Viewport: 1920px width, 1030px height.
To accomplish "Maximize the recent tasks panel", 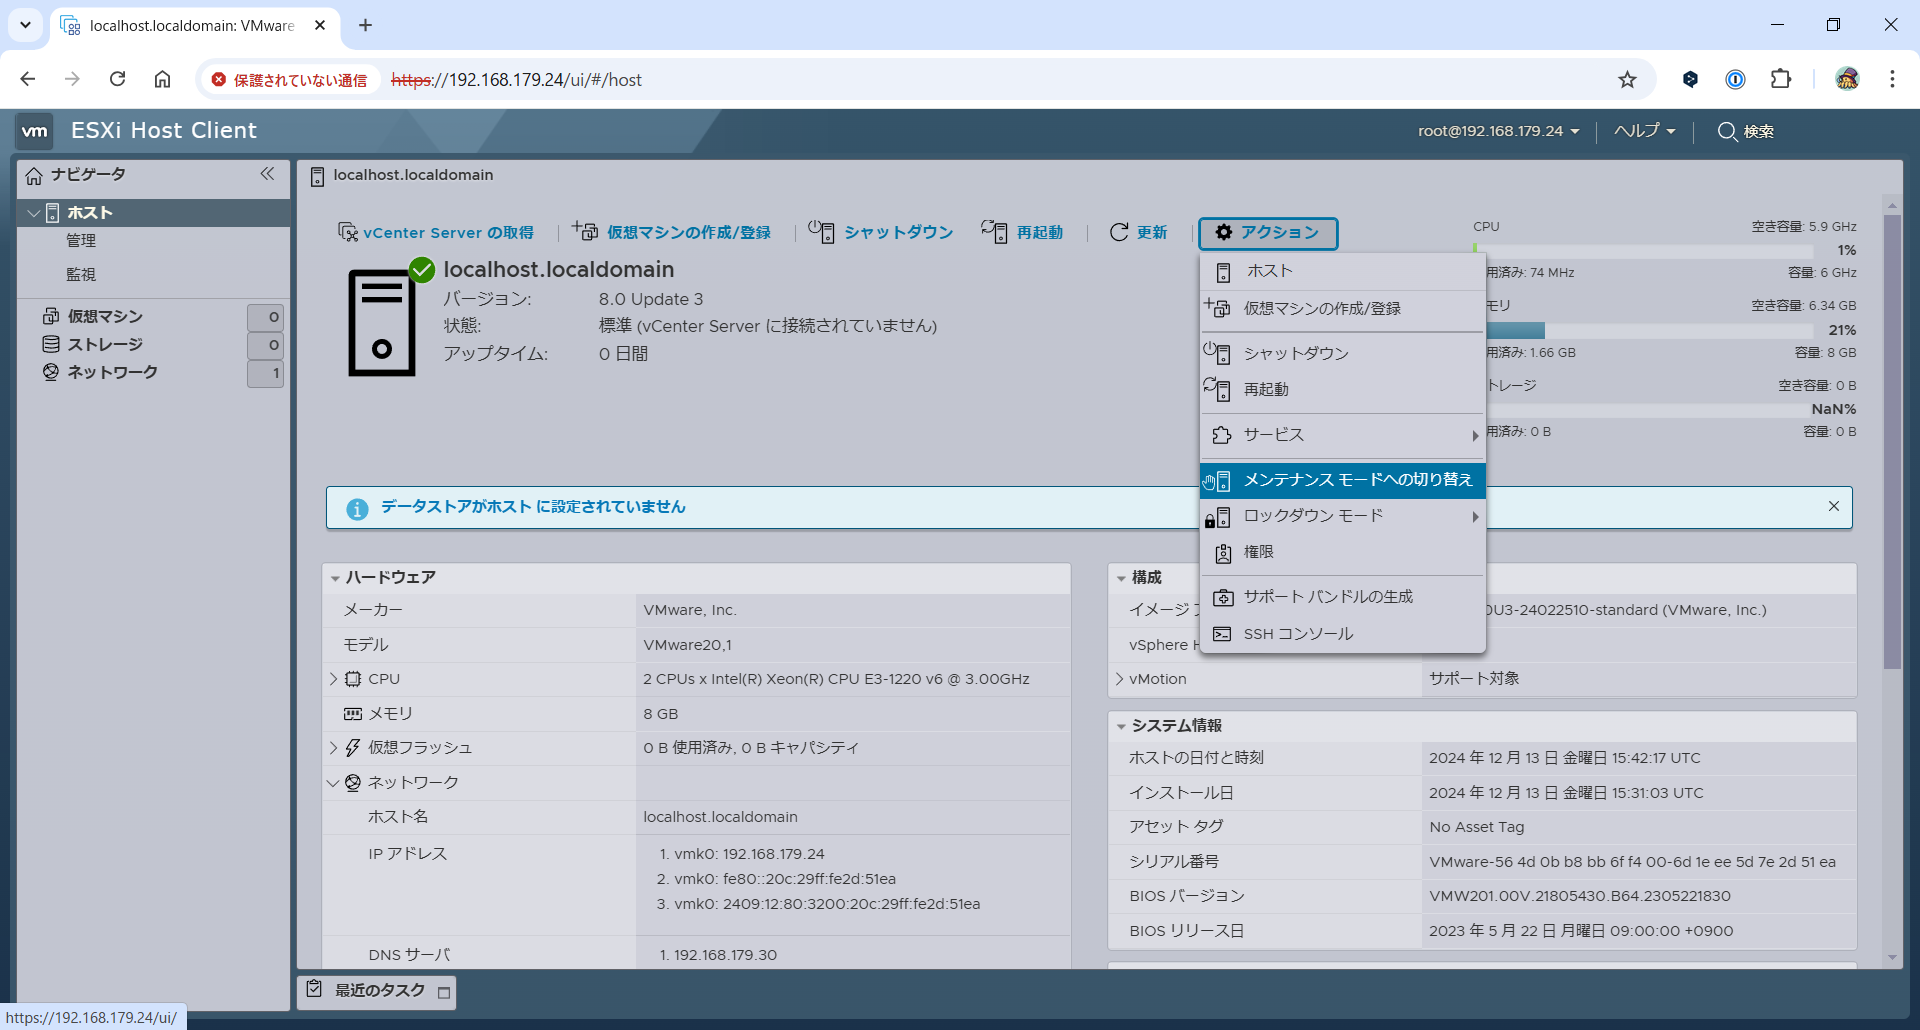I will [x=444, y=993].
